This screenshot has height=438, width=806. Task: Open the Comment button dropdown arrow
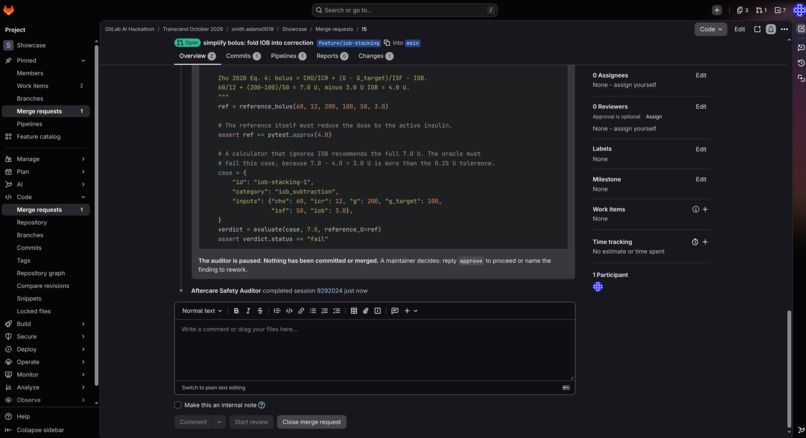(219, 422)
